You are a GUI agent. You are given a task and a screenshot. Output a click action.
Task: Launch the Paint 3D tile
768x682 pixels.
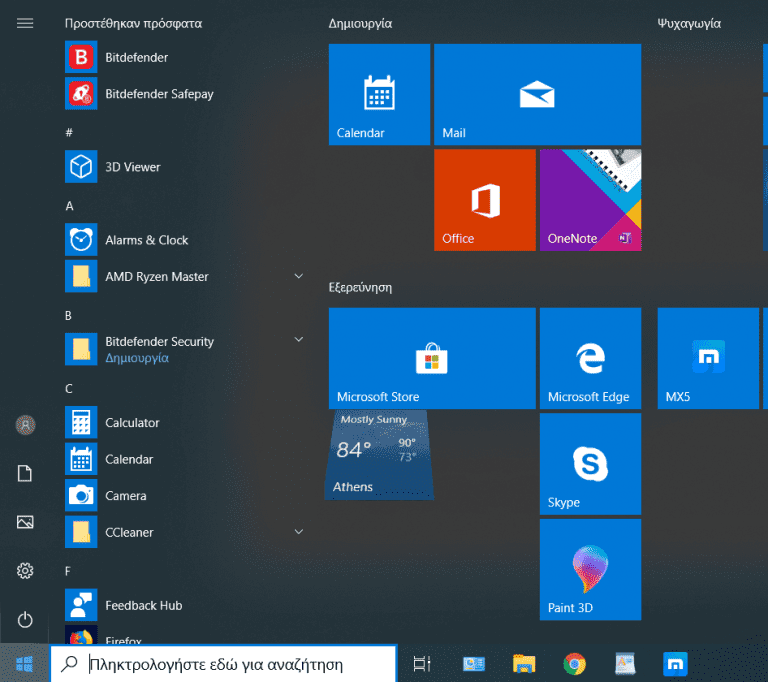[x=590, y=569]
